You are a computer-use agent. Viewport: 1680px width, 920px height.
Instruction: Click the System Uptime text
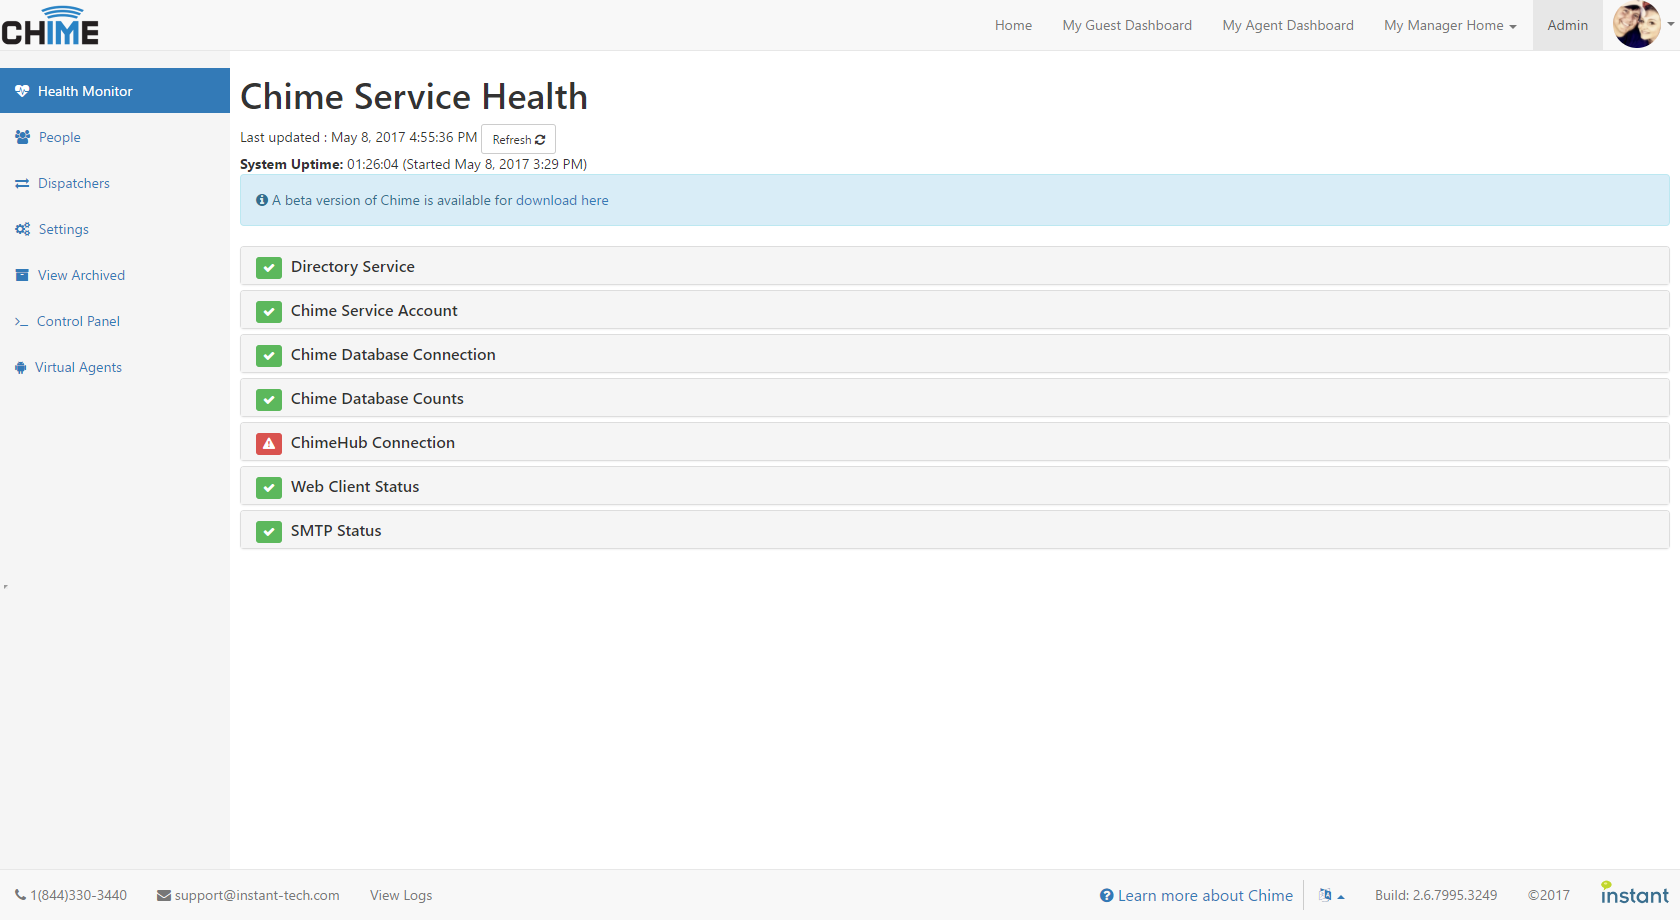click(x=413, y=164)
